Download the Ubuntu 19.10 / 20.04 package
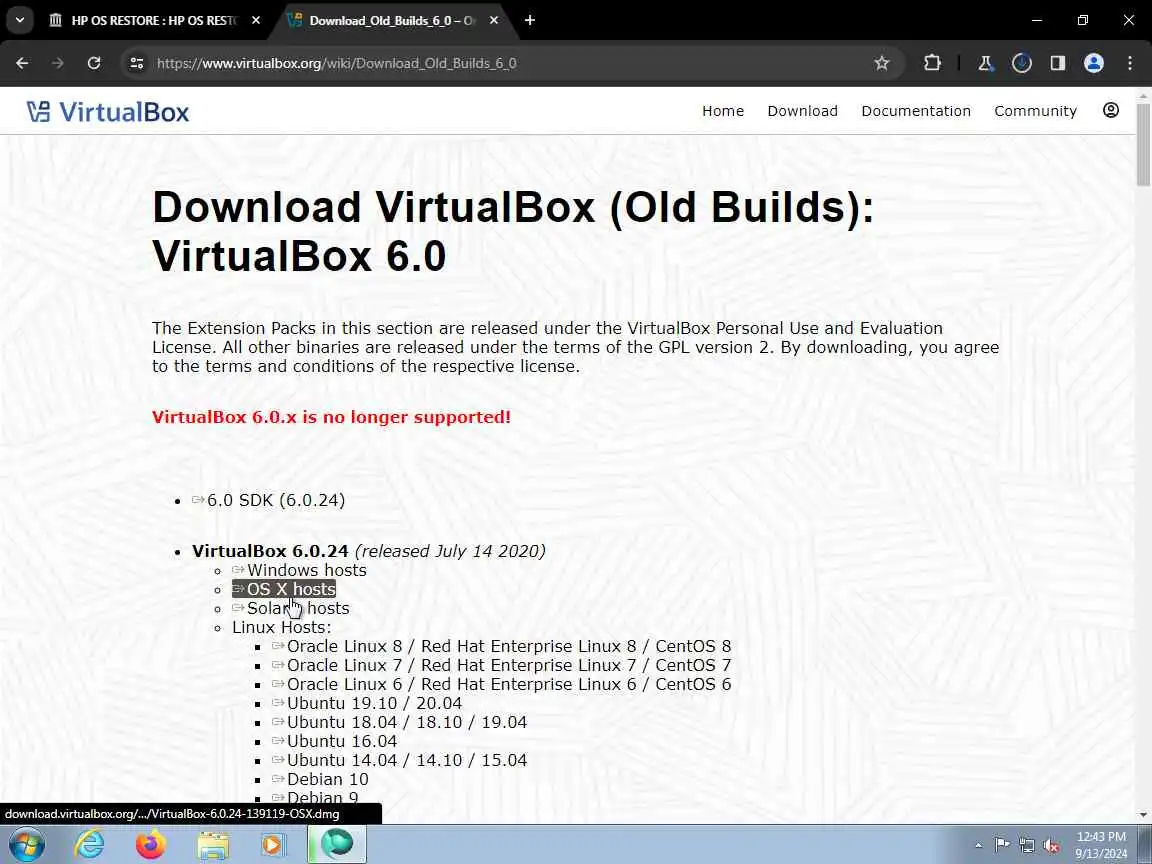This screenshot has height=864, width=1152. click(367, 704)
